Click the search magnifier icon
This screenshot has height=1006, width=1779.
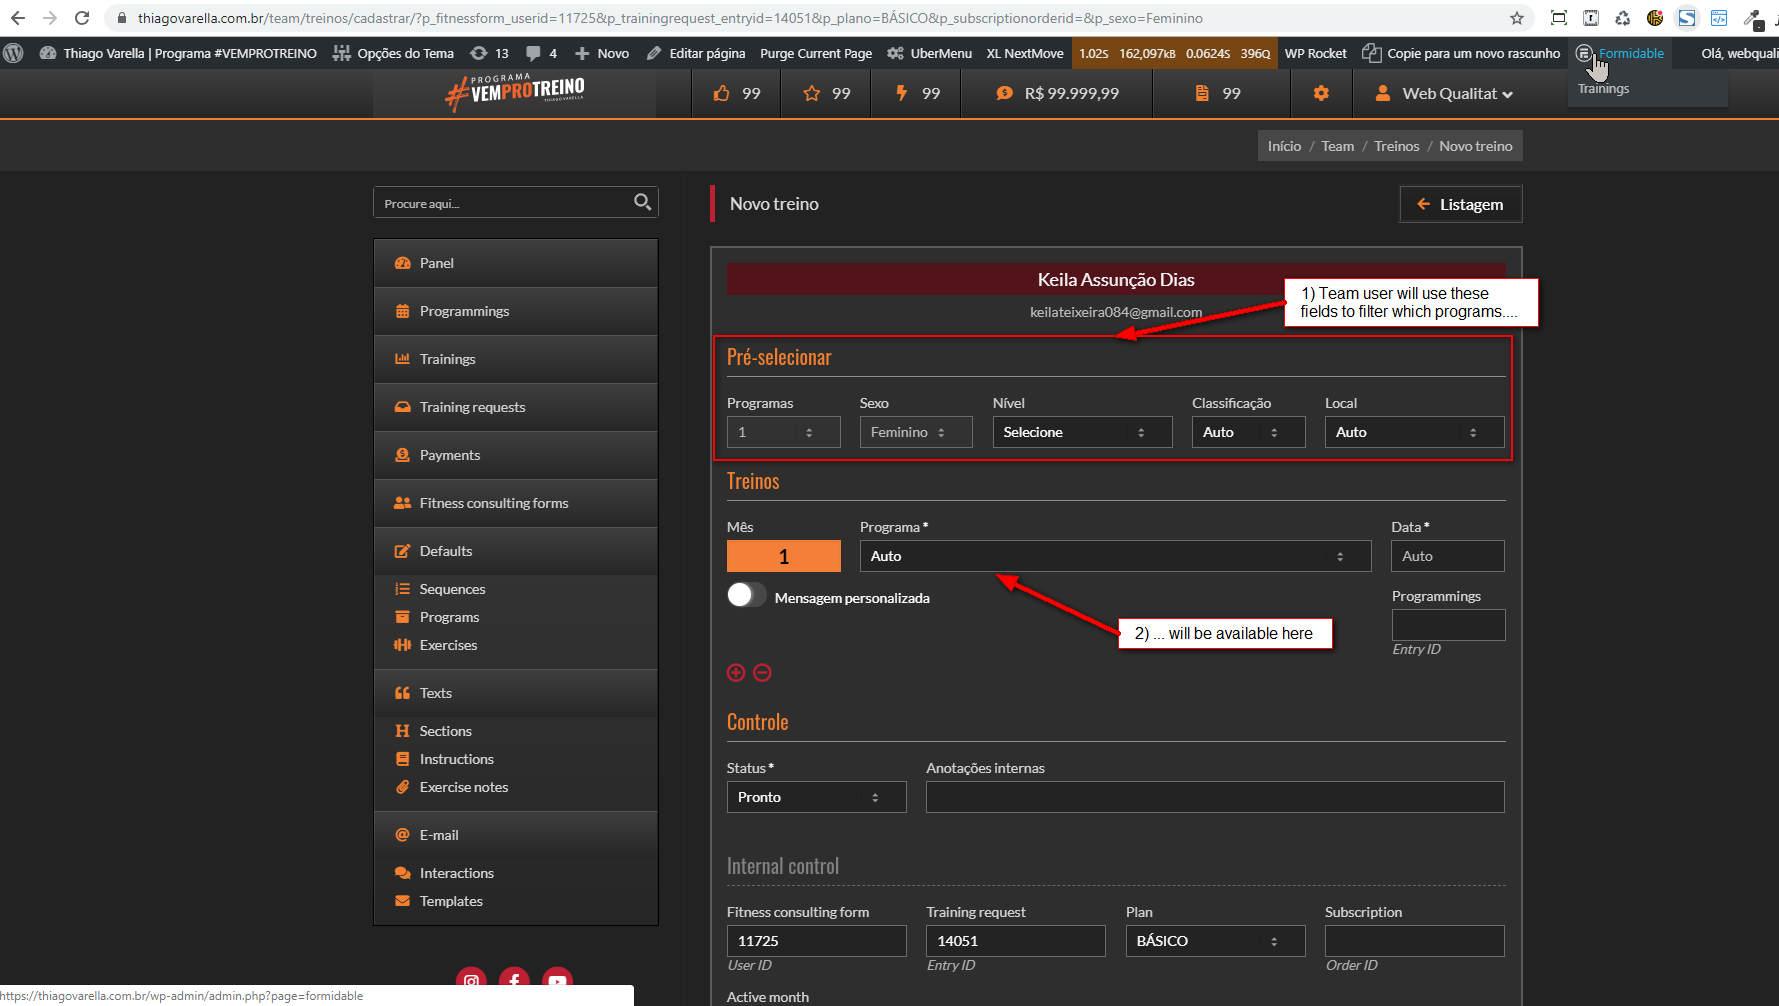click(642, 202)
